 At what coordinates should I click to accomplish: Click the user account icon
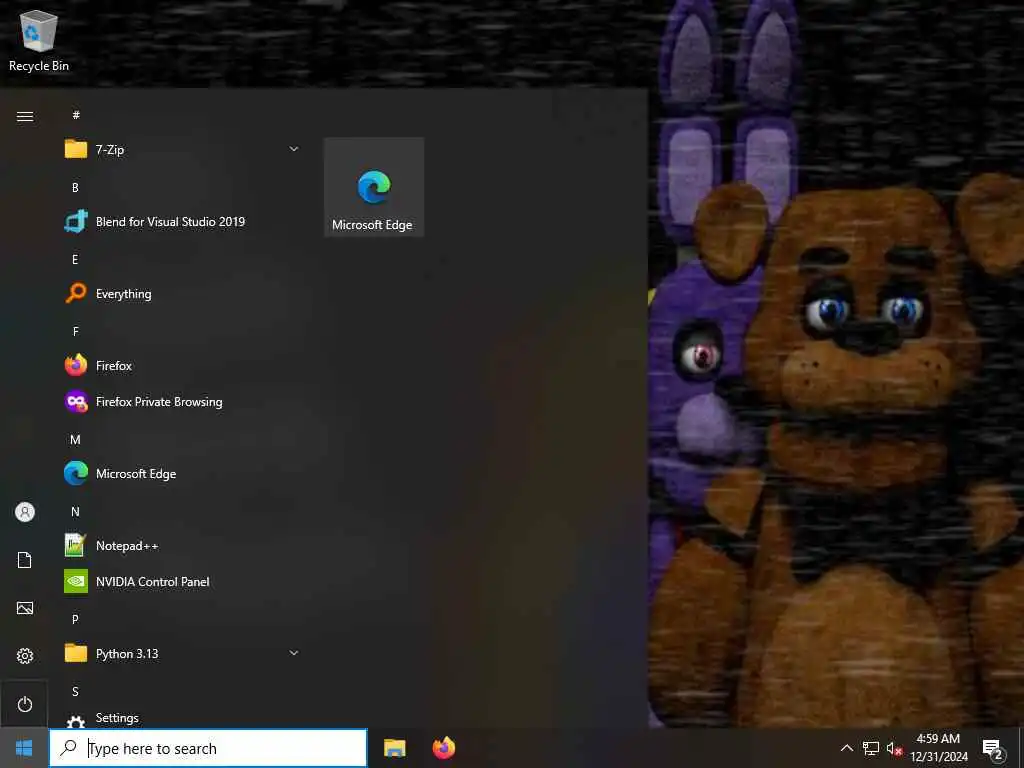(x=25, y=512)
